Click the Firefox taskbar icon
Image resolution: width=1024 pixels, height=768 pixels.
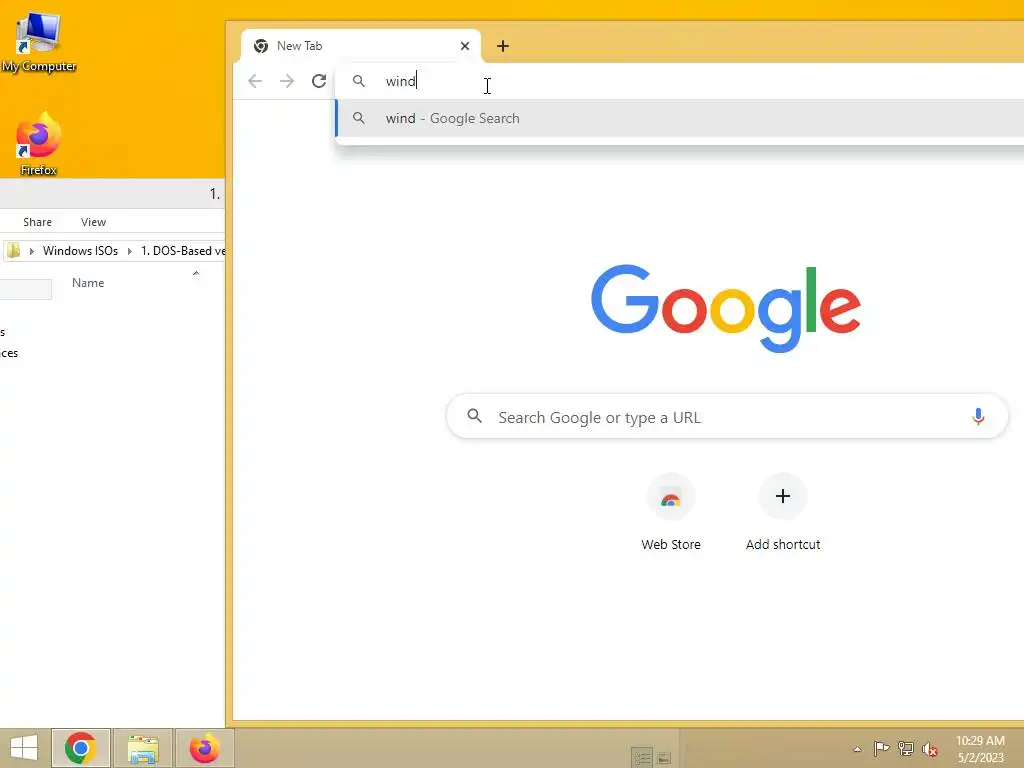pos(204,748)
